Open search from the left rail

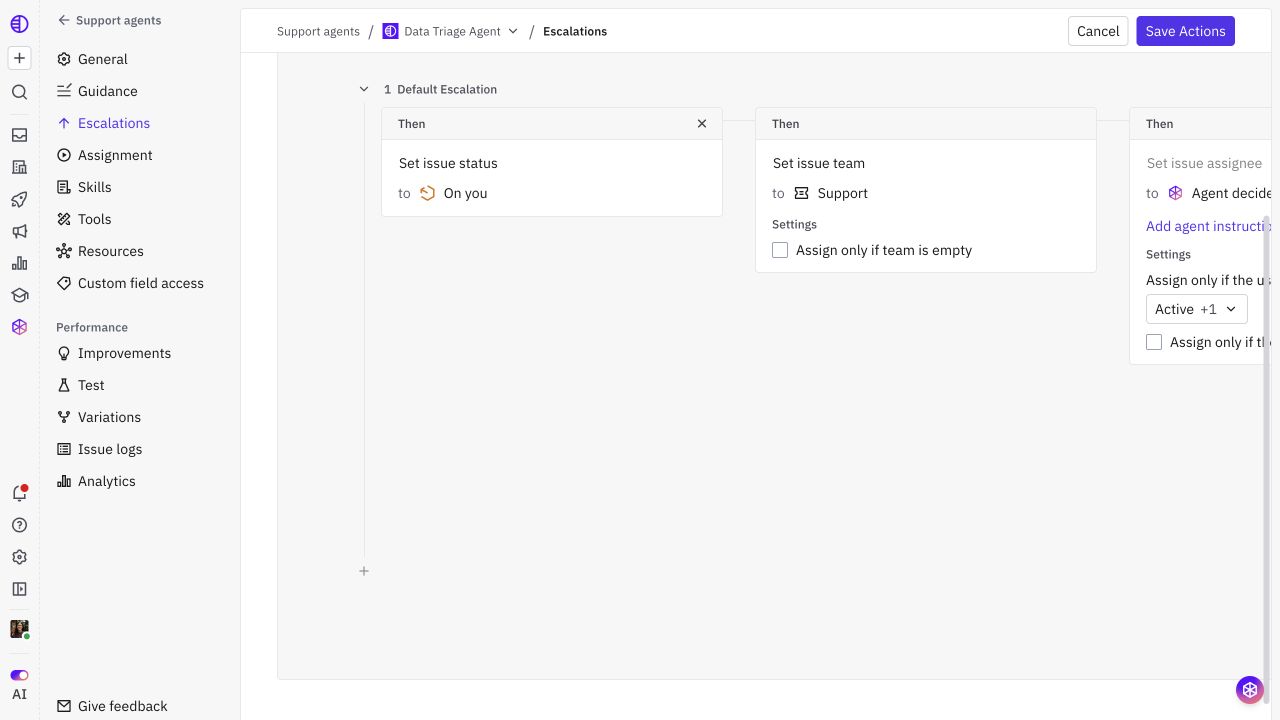coord(19,92)
